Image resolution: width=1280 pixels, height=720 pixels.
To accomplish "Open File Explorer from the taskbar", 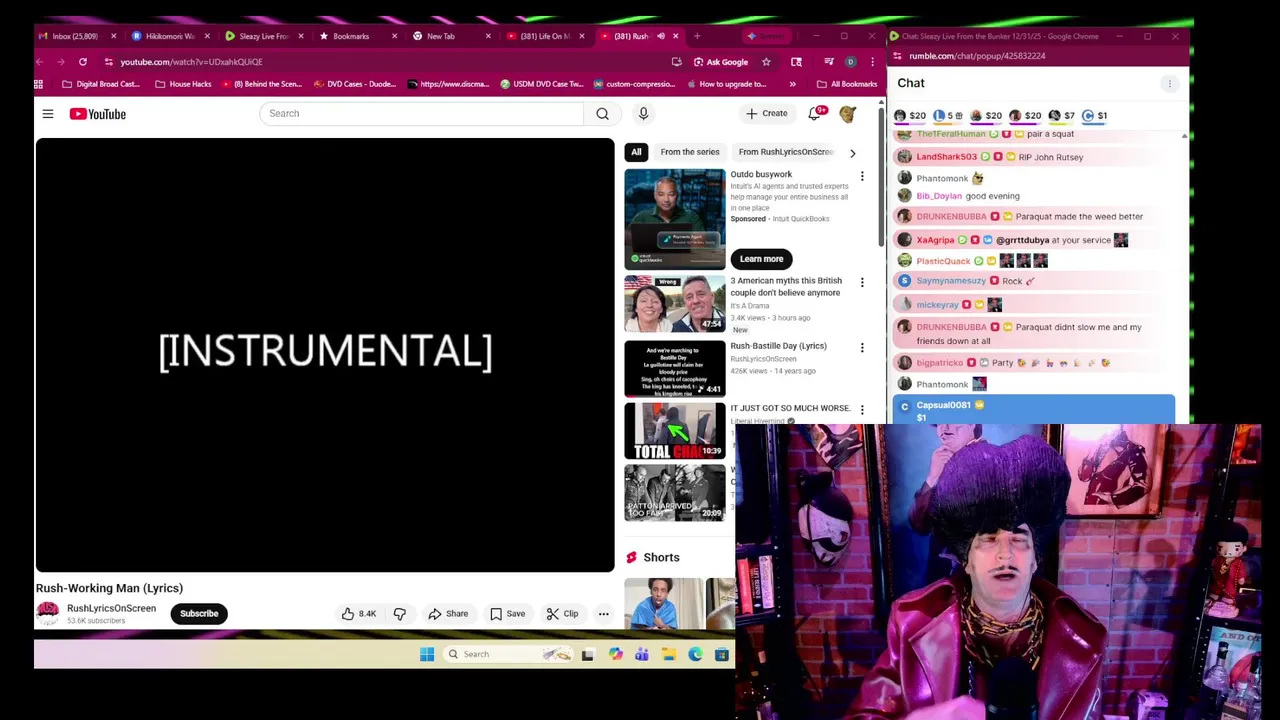I will pyautogui.click(x=668, y=654).
